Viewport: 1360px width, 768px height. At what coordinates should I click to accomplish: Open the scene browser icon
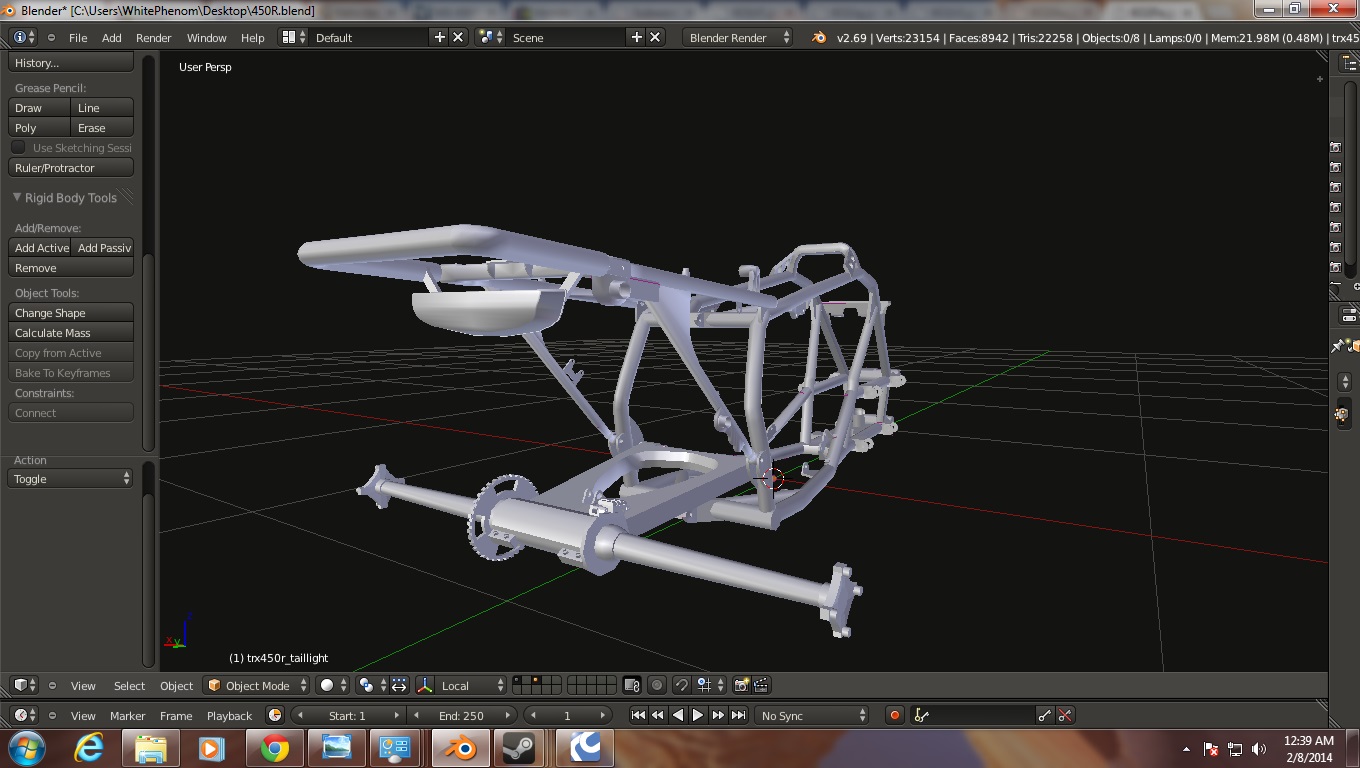click(x=490, y=37)
